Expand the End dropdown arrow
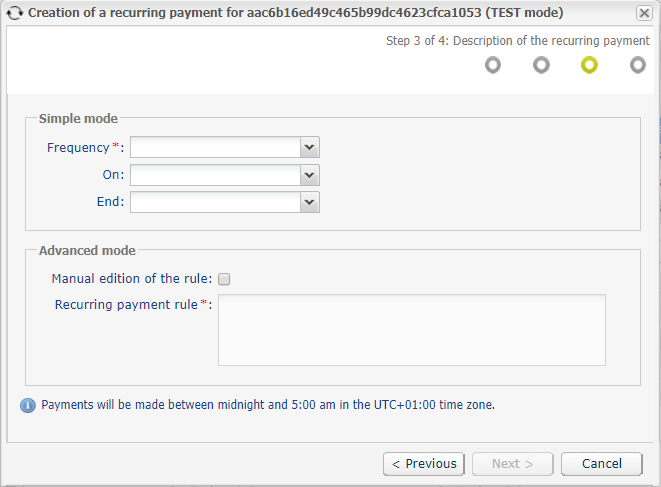The width and height of the screenshot is (661, 487). 310,202
